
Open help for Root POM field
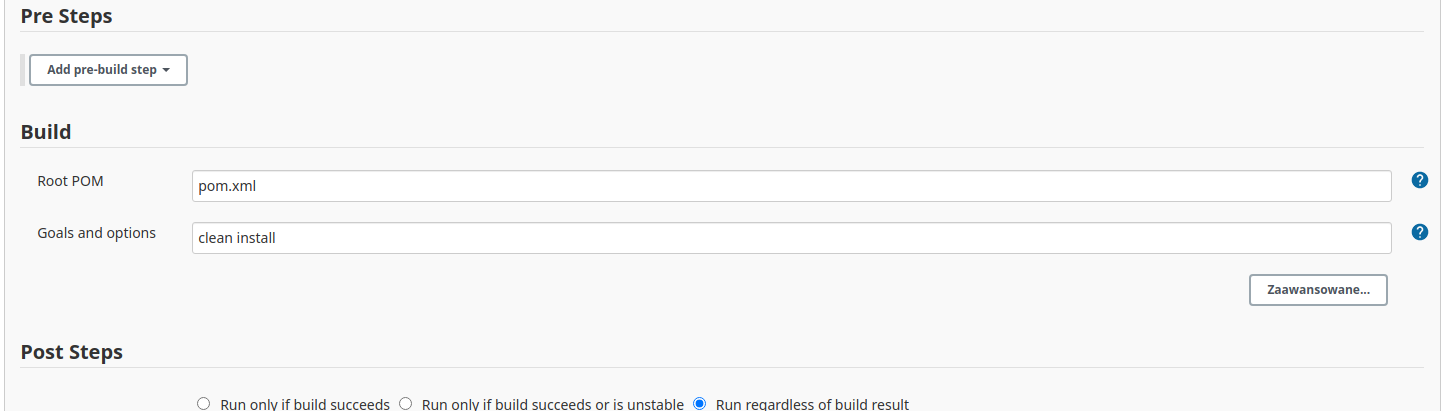coord(1419,180)
